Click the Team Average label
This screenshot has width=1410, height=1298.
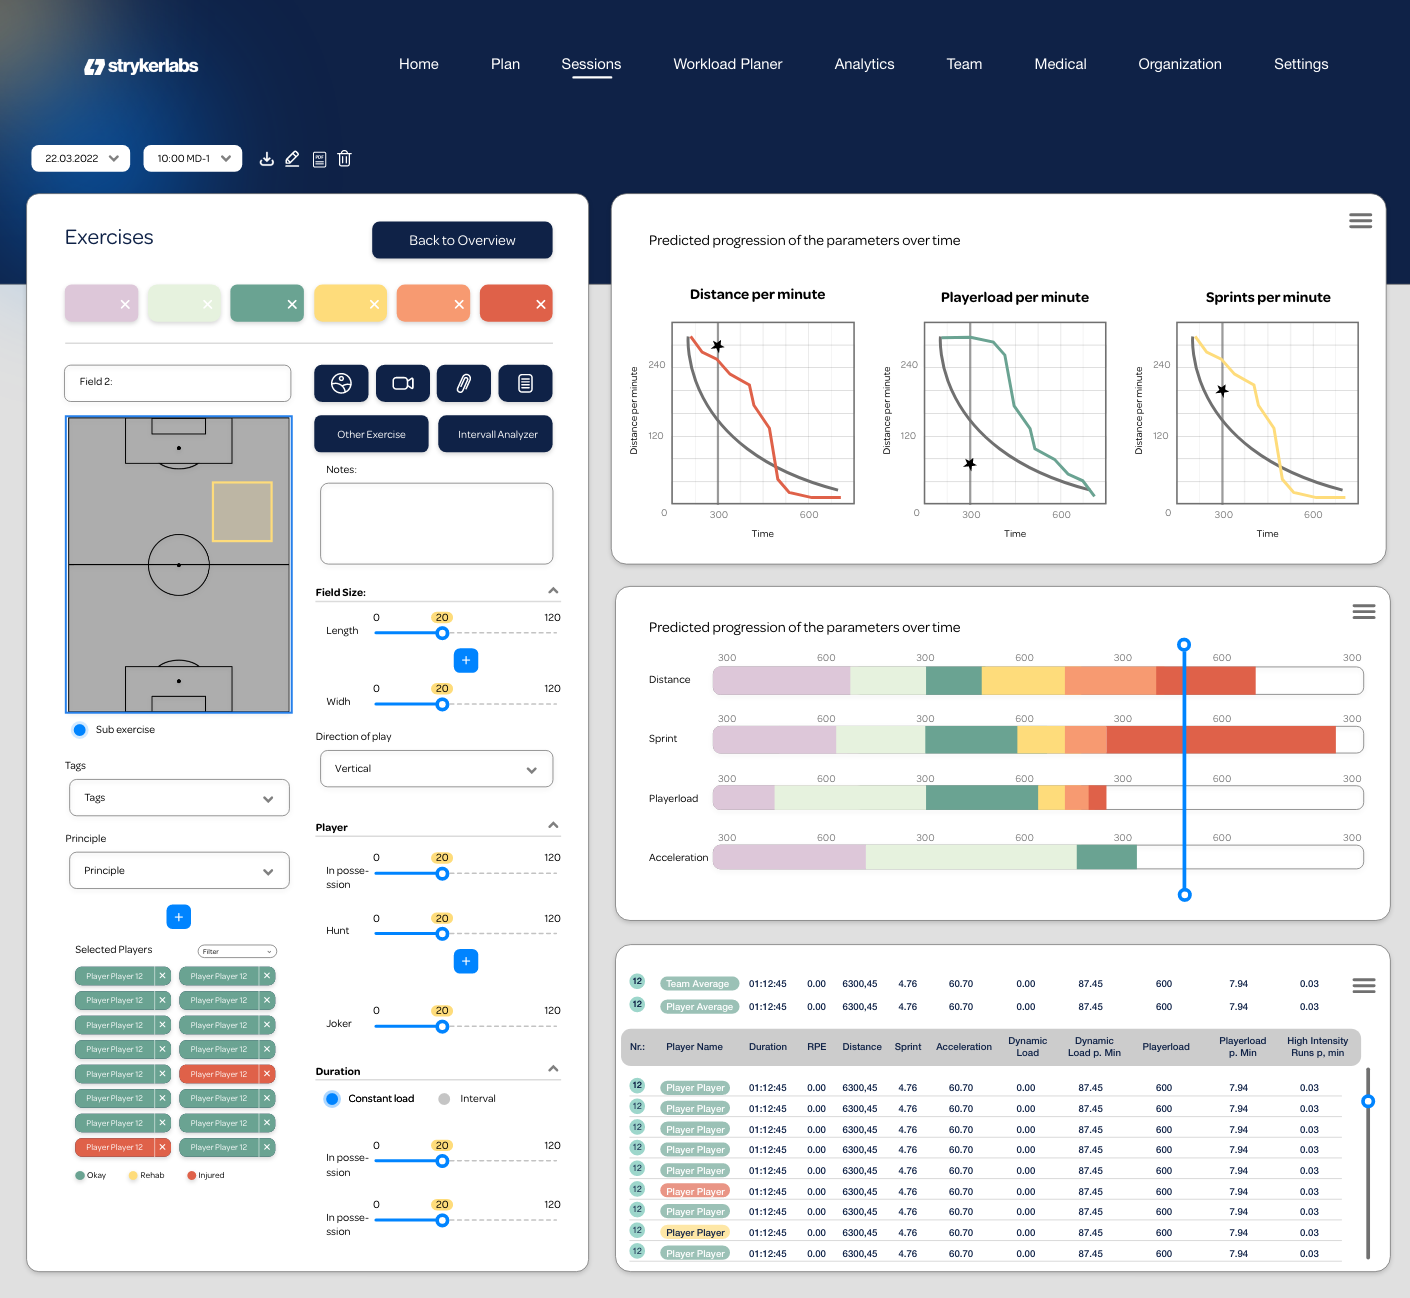pos(699,984)
